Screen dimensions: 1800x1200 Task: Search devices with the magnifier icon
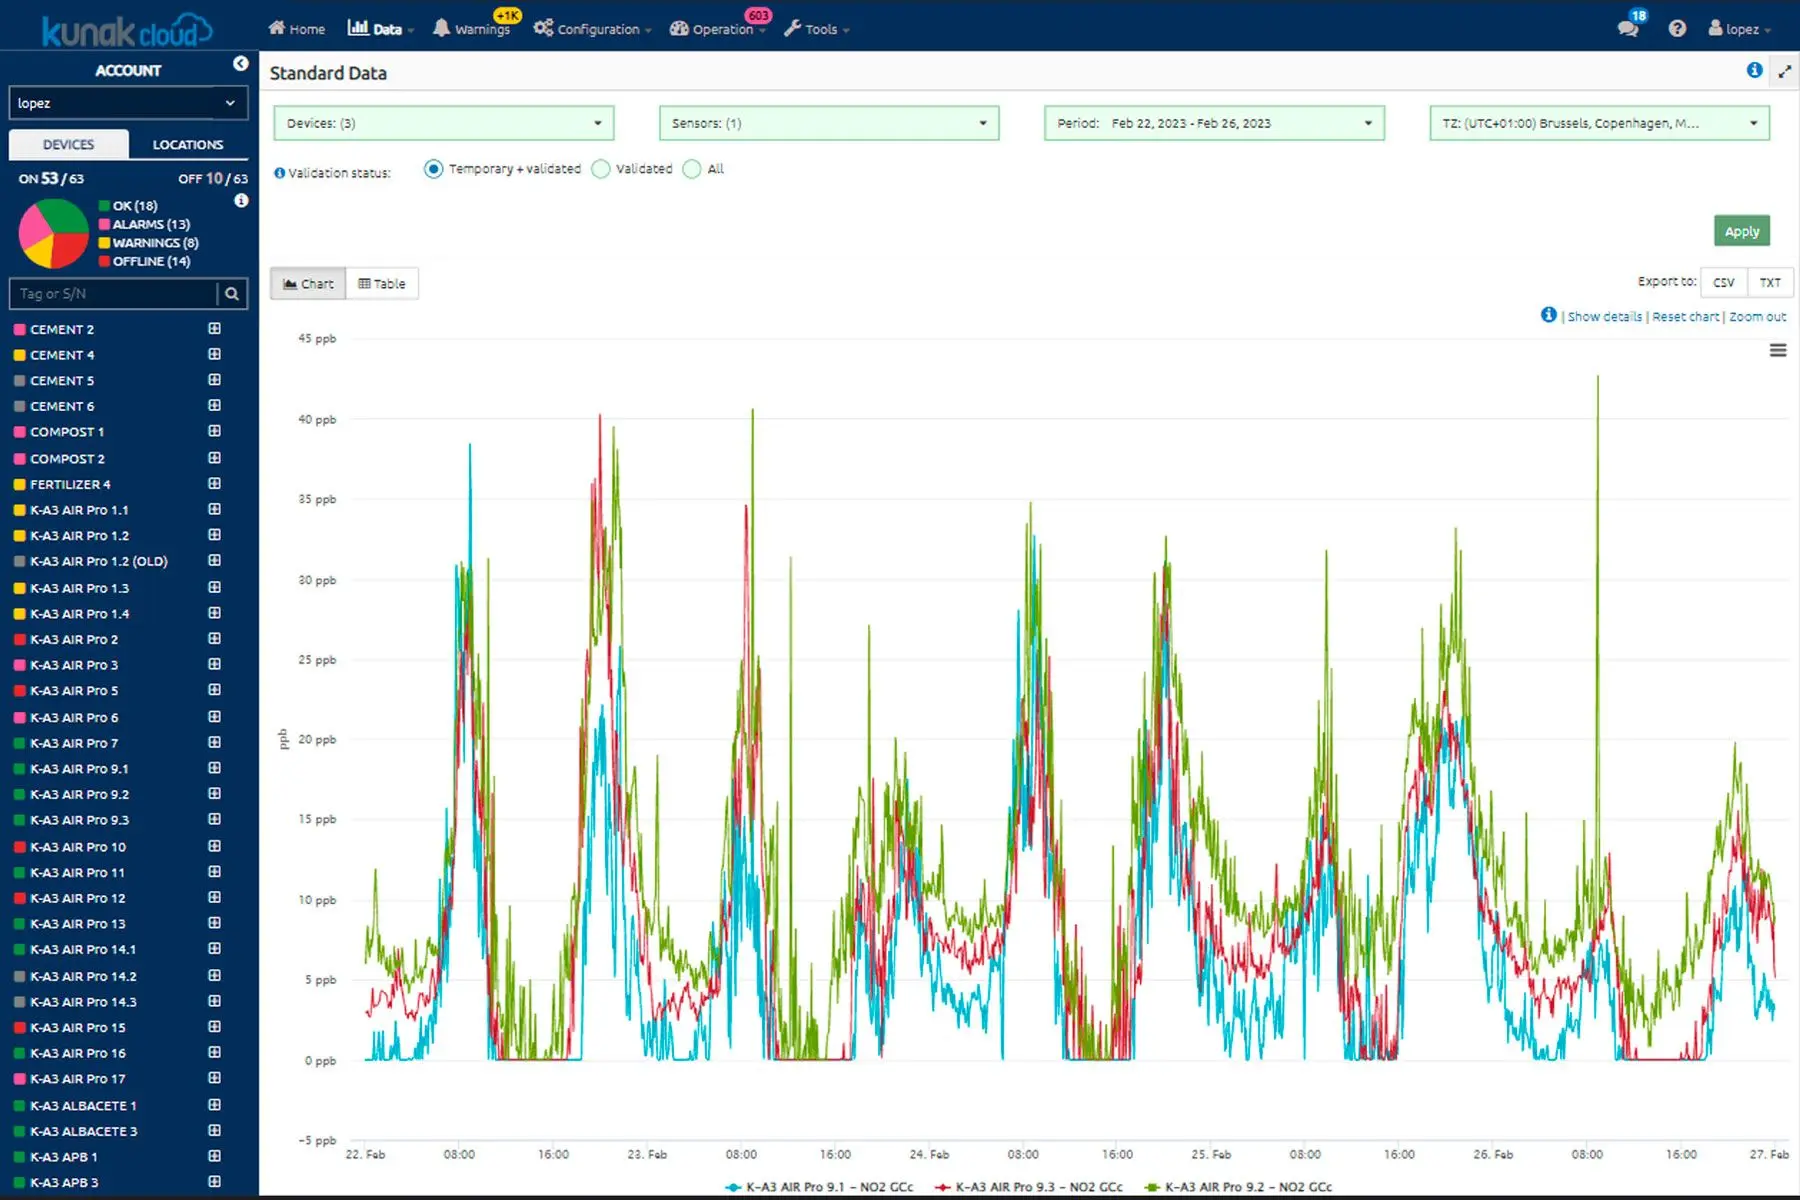232,293
